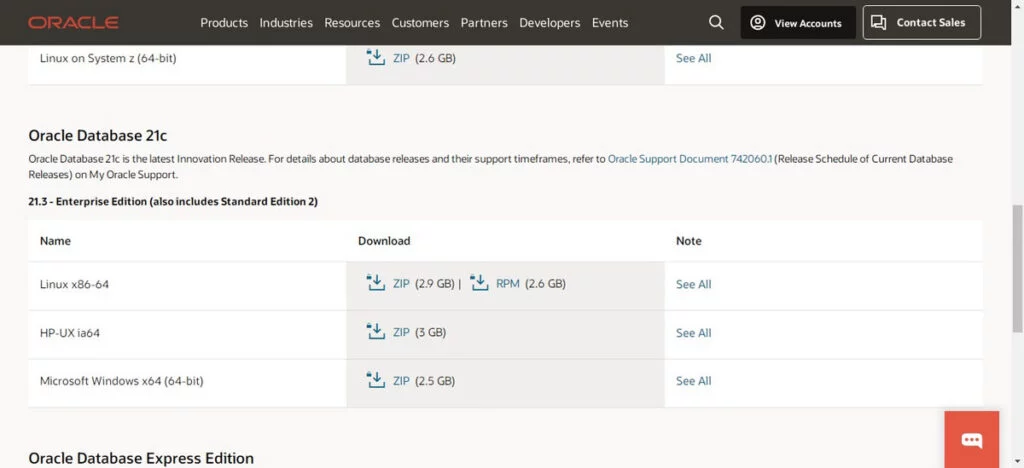Image resolution: width=1024 pixels, height=468 pixels.
Task: Click the Linux on System z (64-bit) name
Action: click(108, 58)
